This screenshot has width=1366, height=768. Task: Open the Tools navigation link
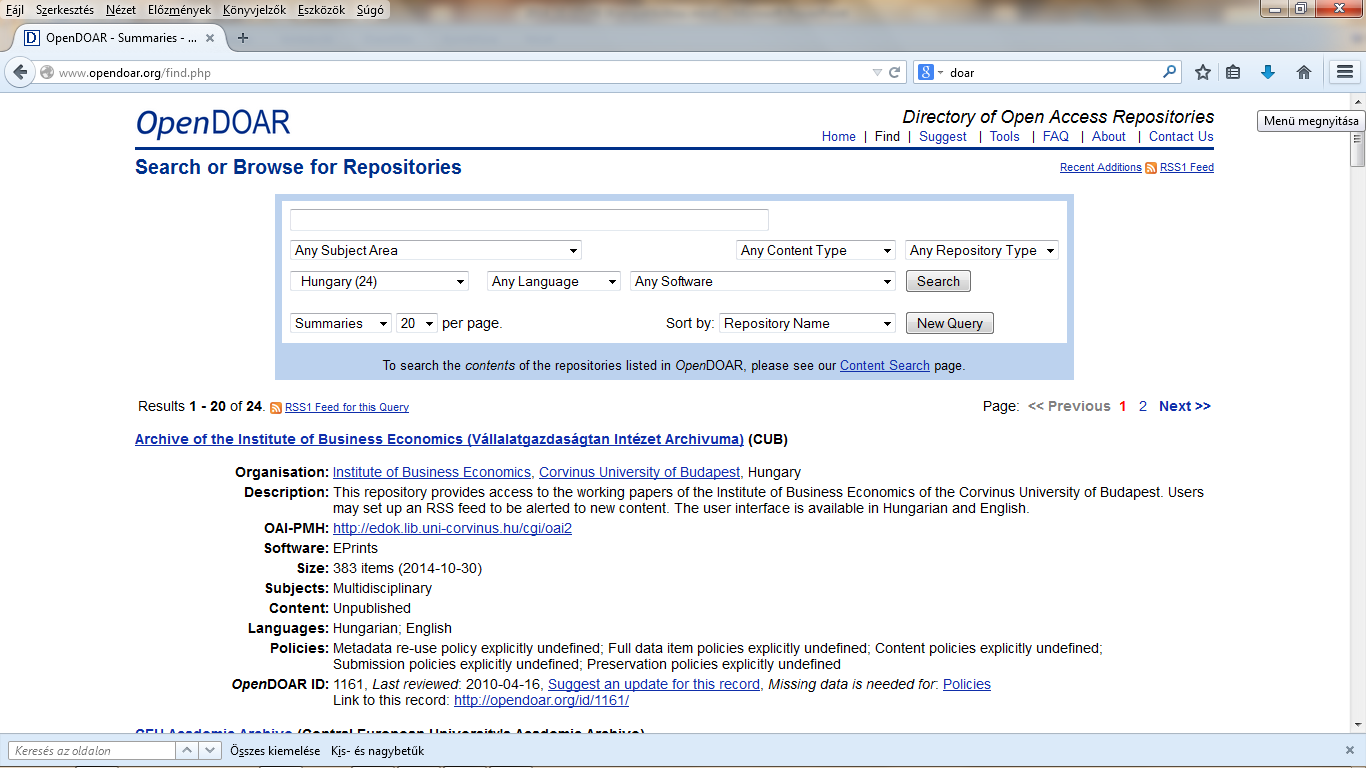click(x=1005, y=137)
